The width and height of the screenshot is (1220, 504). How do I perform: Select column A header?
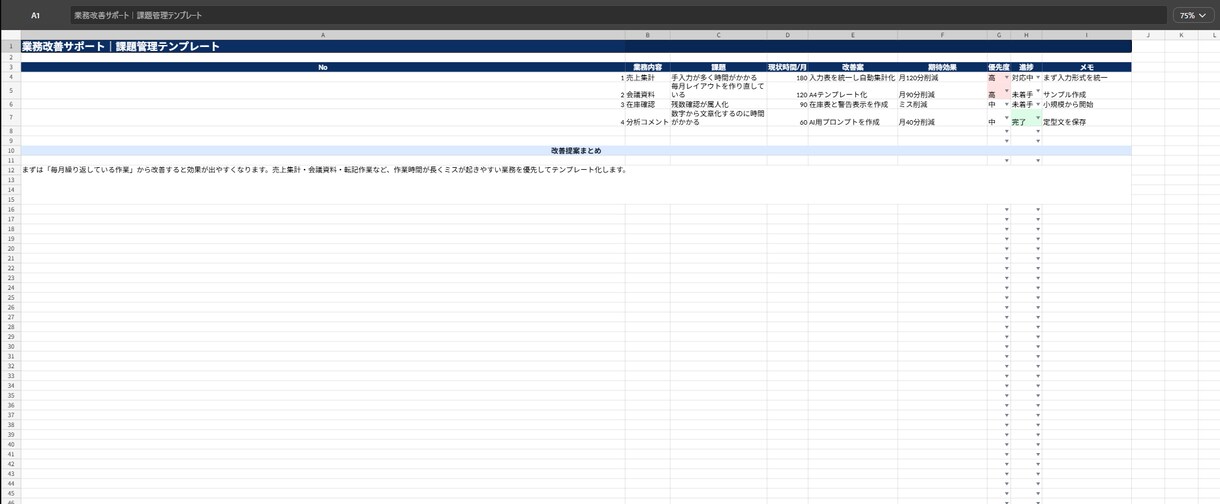coord(323,35)
